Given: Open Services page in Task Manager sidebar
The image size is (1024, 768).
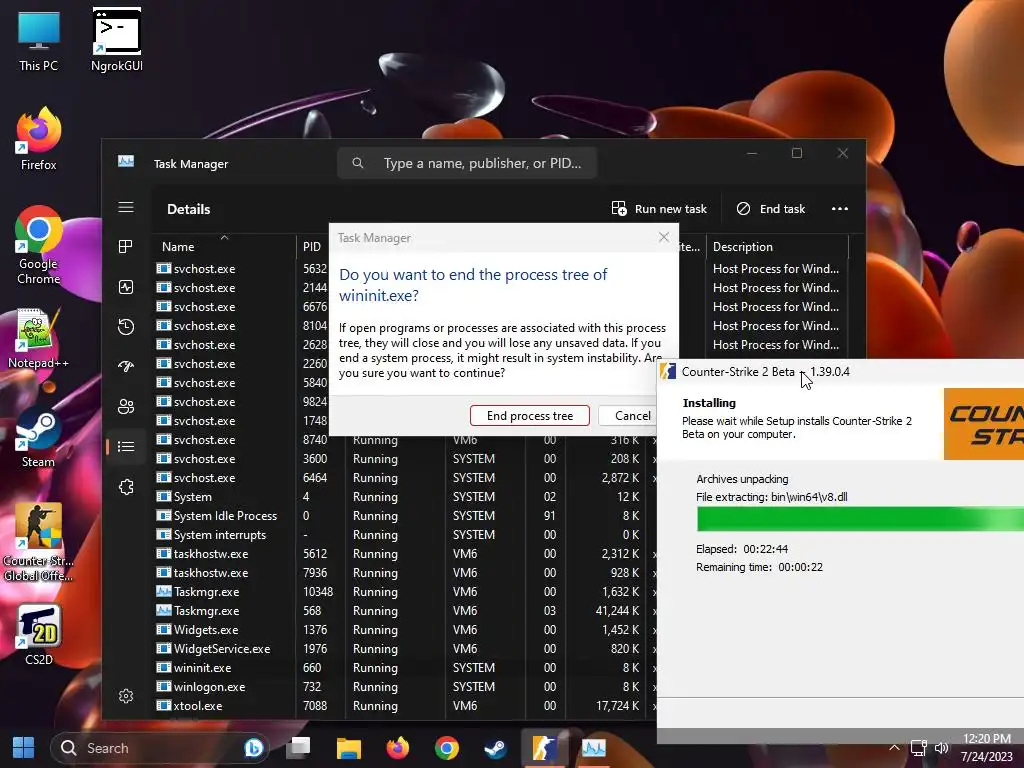Looking at the screenshot, I should pyautogui.click(x=126, y=487).
